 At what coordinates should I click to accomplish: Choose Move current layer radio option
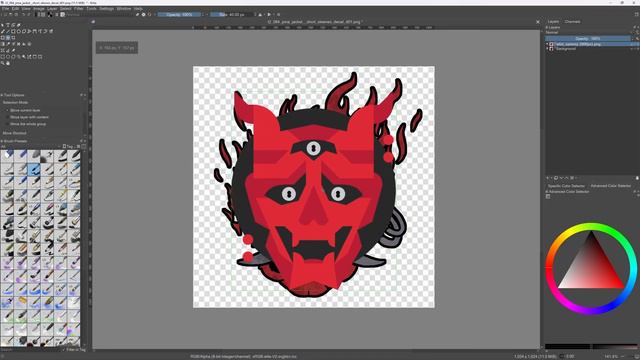24,111
